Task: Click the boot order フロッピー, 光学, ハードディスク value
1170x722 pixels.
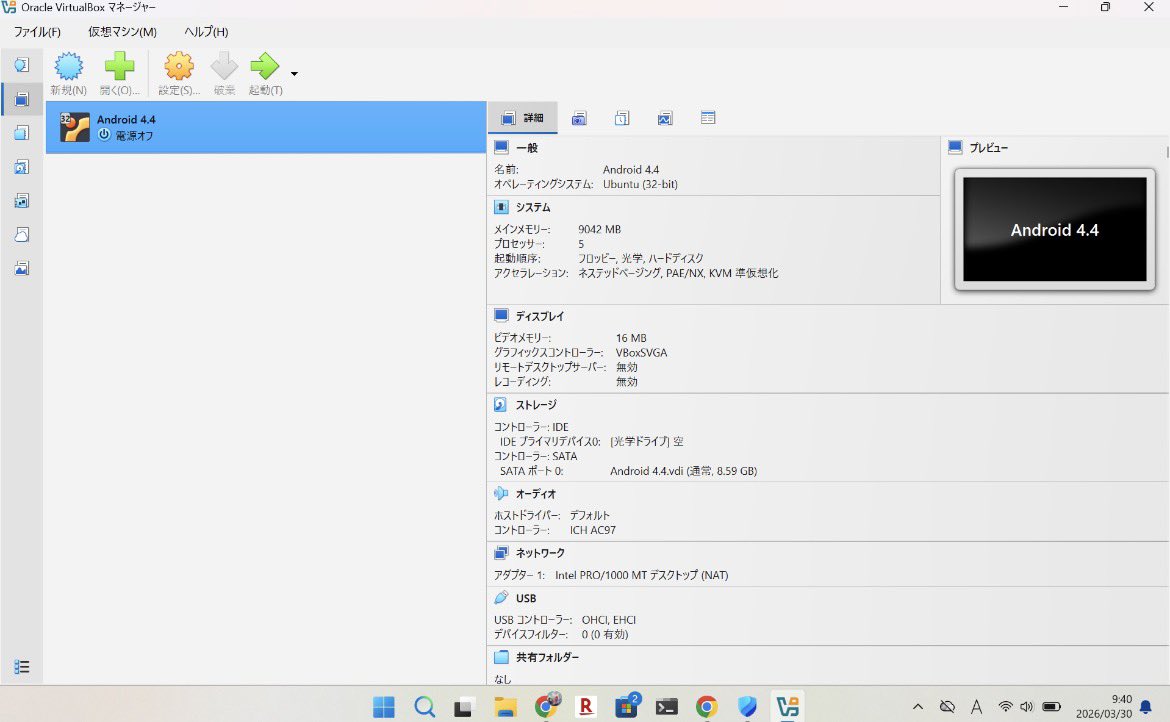Action: [x=640, y=258]
